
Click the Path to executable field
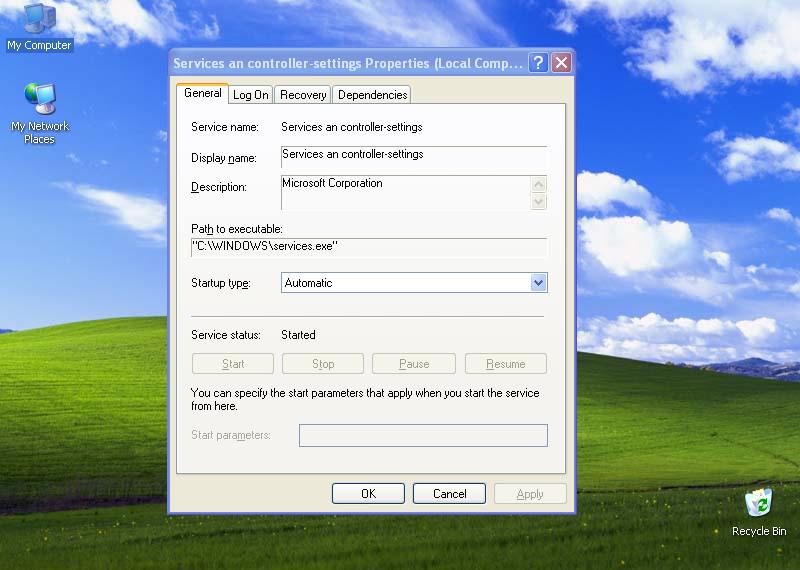pyautogui.click(x=369, y=247)
